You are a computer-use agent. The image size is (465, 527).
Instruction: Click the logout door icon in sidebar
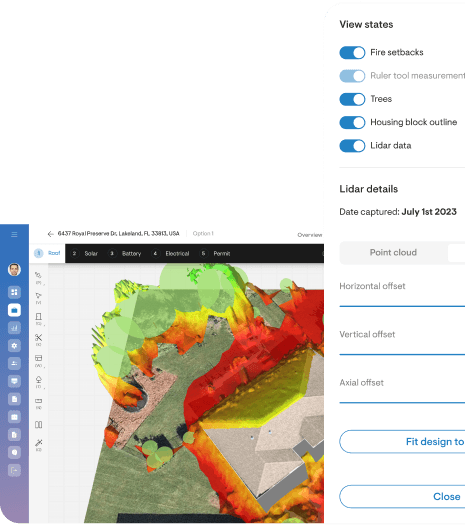click(x=14, y=470)
